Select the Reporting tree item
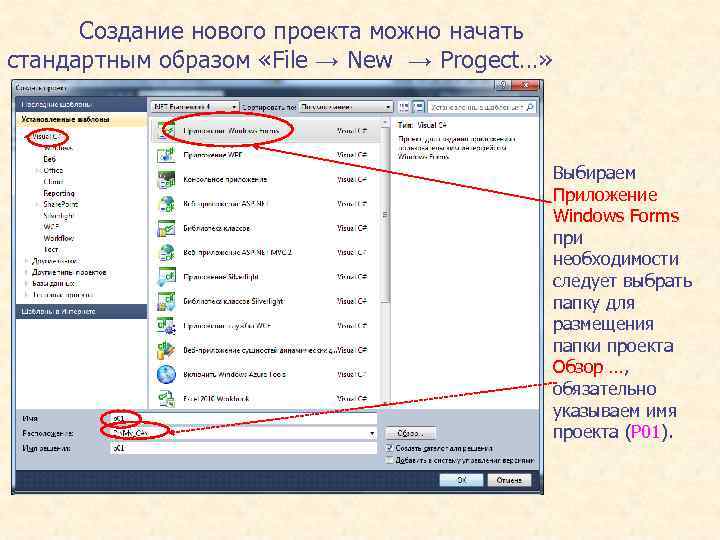The width and height of the screenshot is (720, 540). [59, 193]
